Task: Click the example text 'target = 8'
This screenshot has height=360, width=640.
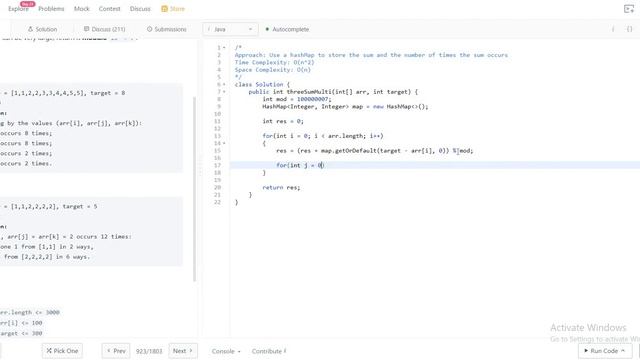Action: (108, 93)
